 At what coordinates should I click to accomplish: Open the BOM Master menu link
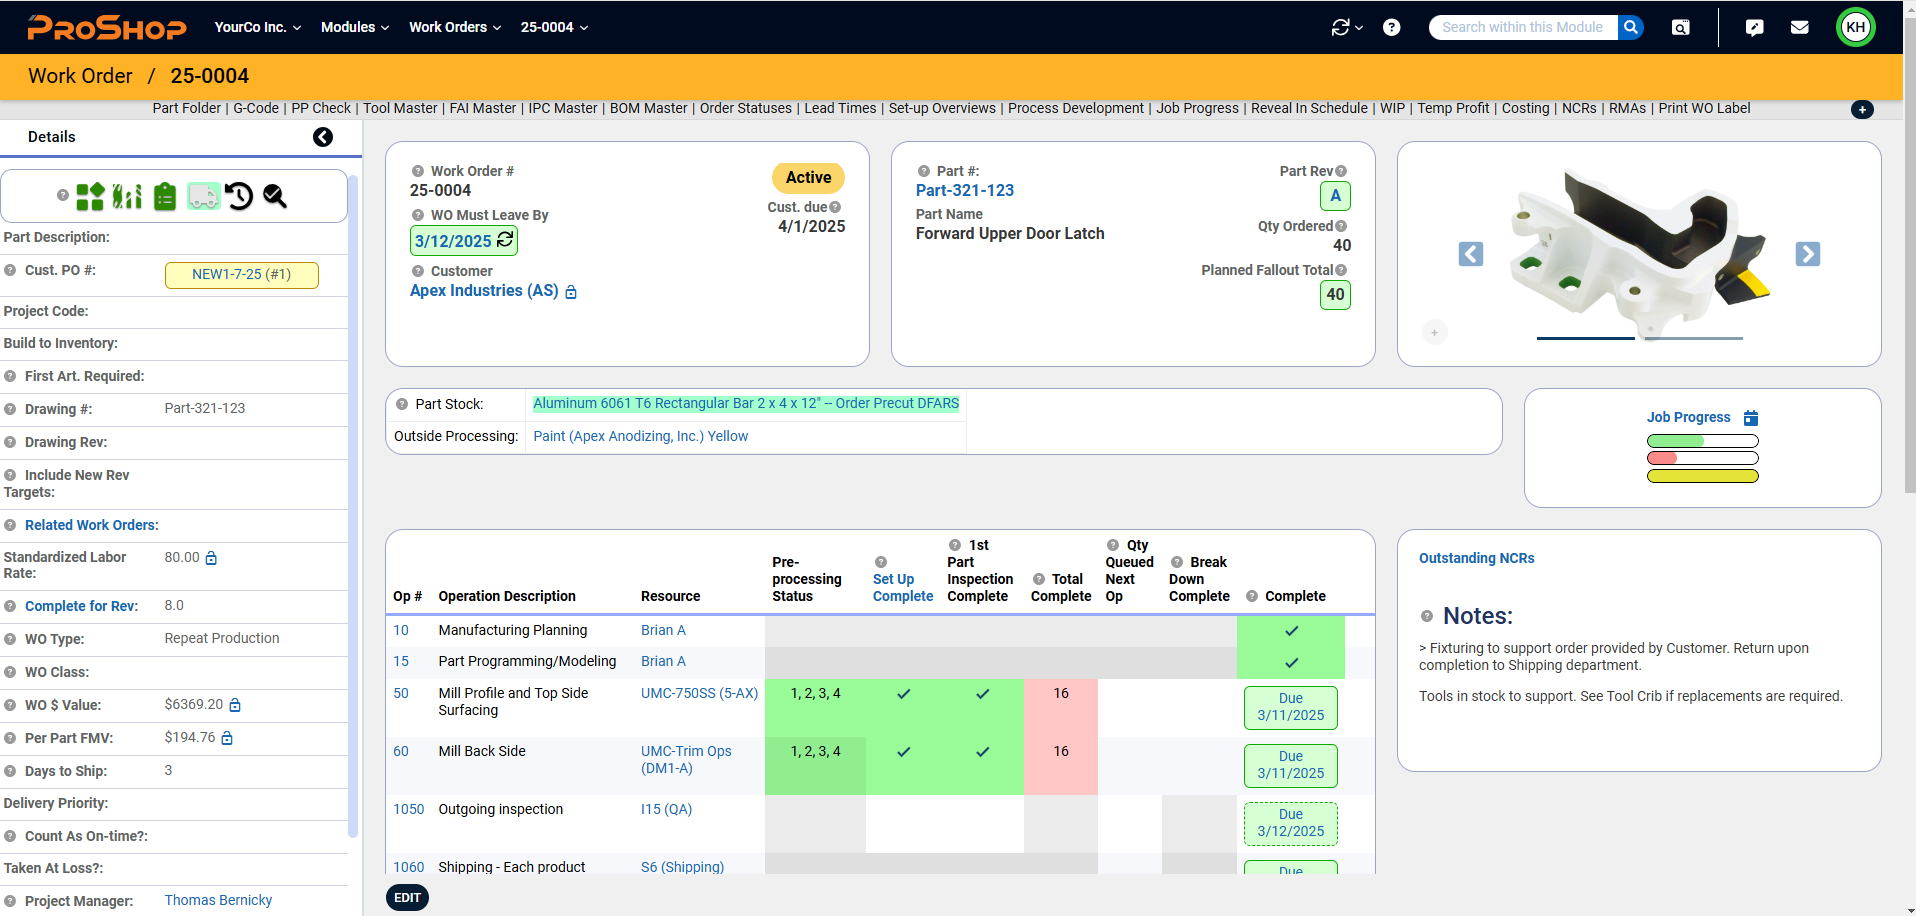648,108
